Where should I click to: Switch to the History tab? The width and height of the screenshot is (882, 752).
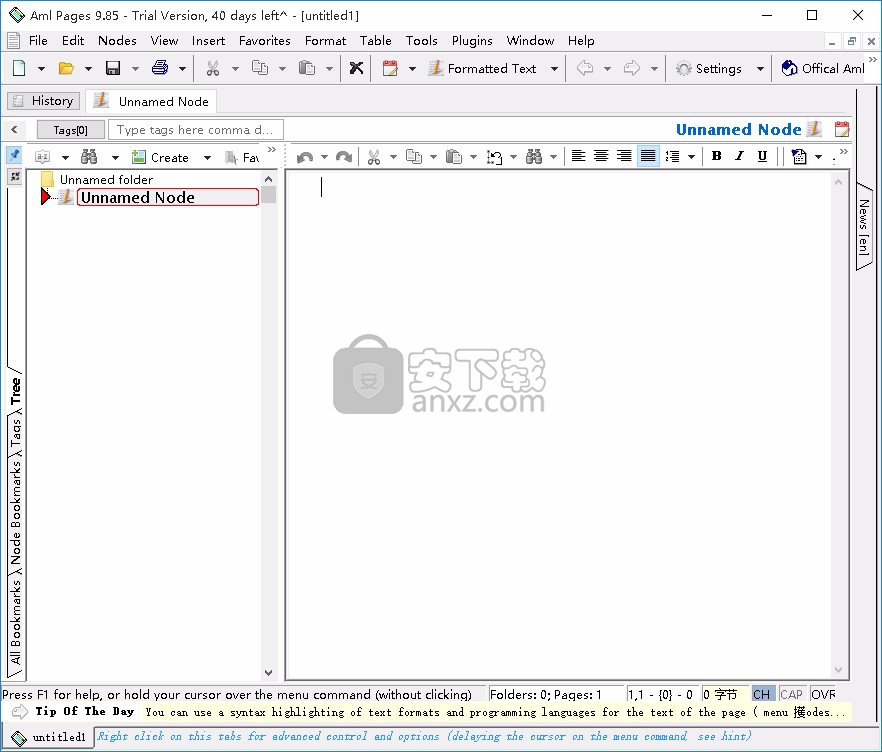point(44,101)
